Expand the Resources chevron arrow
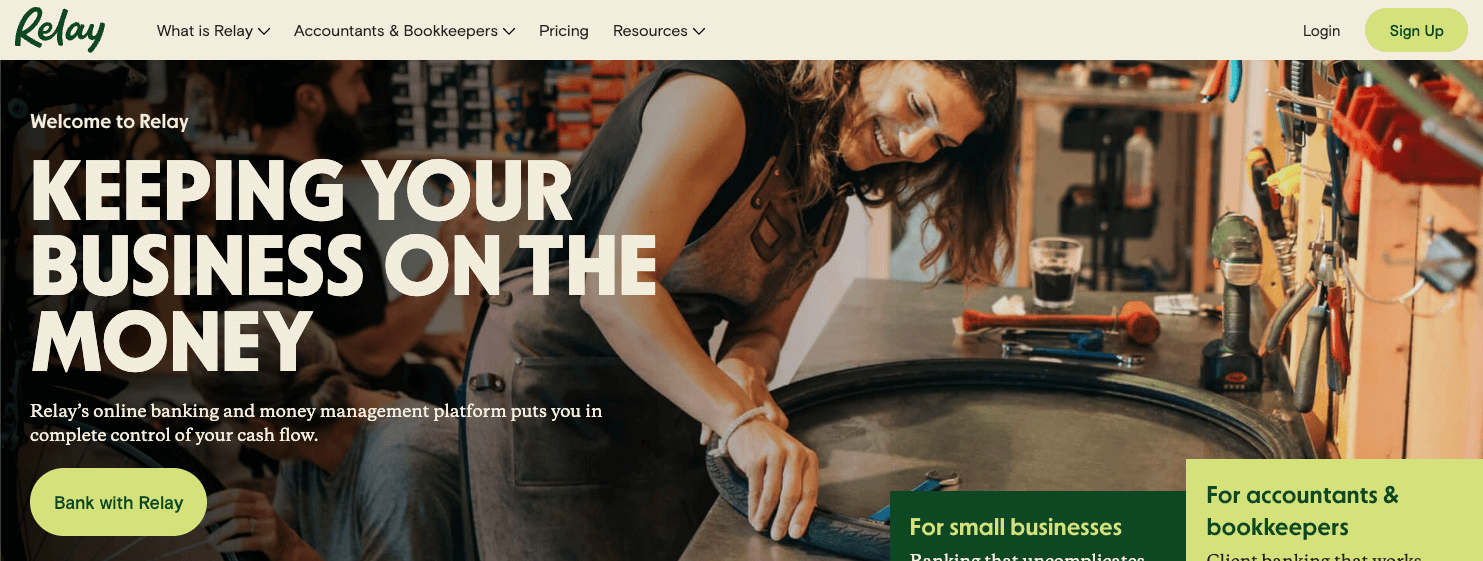This screenshot has width=1483, height=561. tap(699, 31)
